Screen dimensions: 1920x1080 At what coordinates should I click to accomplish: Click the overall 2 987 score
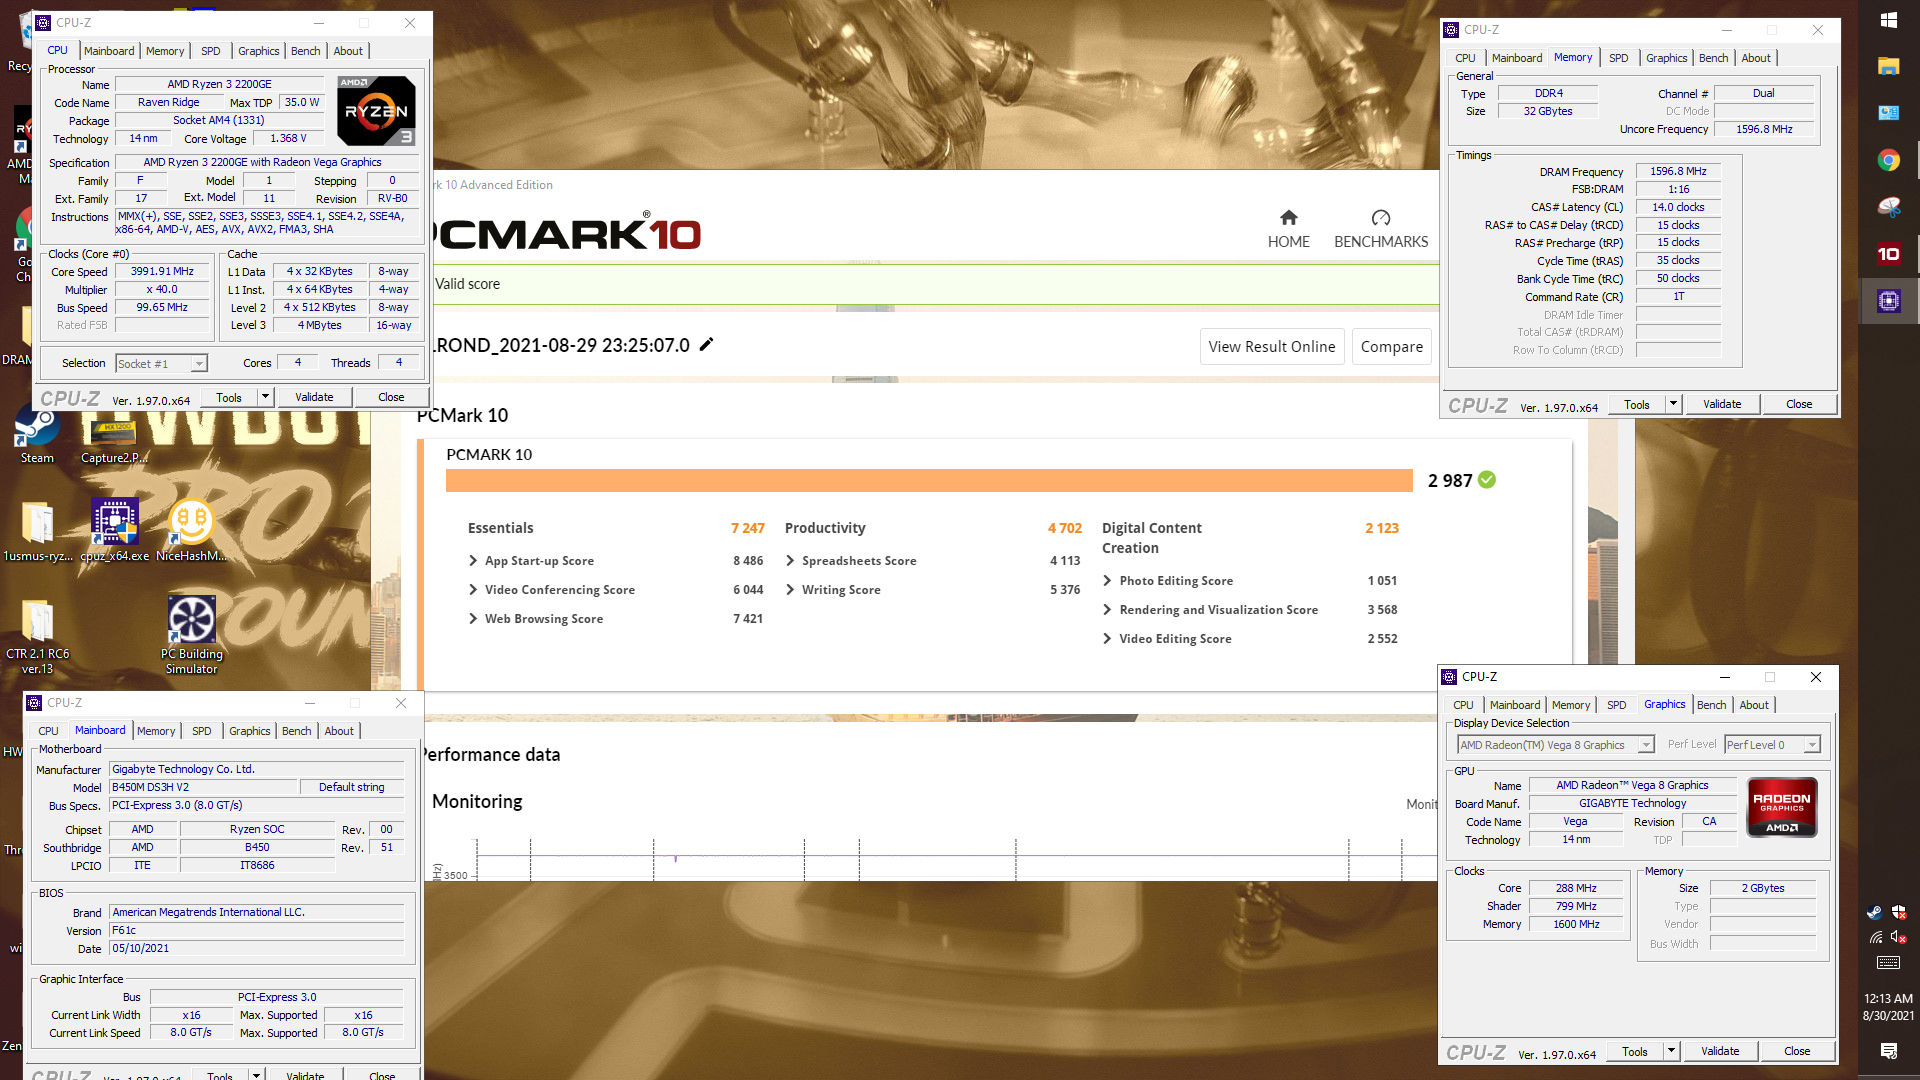point(1450,481)
